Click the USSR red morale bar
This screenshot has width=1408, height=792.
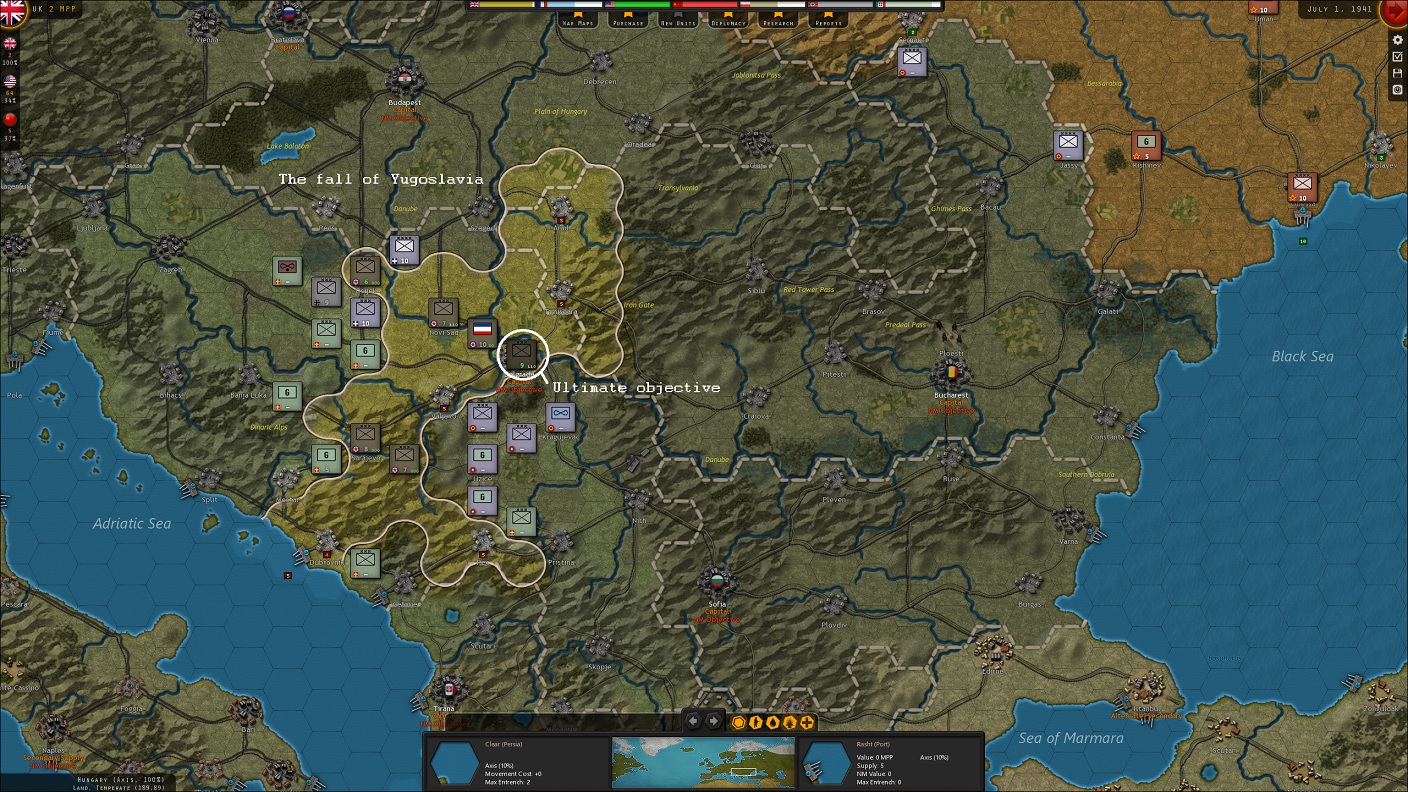tap(705, 5)
